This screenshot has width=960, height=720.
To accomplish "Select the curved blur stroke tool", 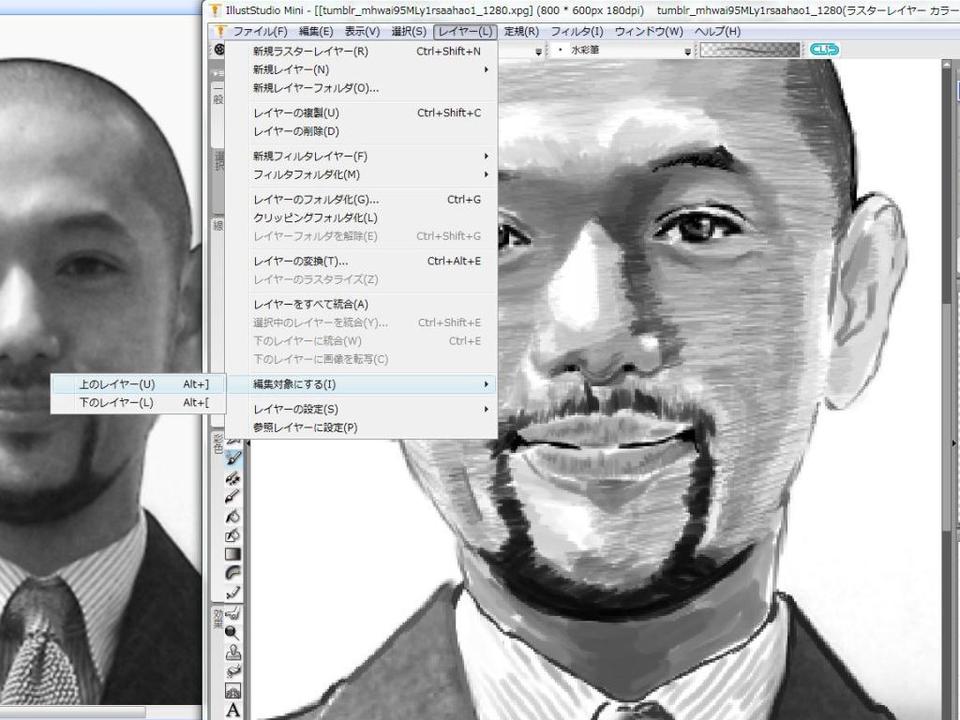I will tap(233, 573).
